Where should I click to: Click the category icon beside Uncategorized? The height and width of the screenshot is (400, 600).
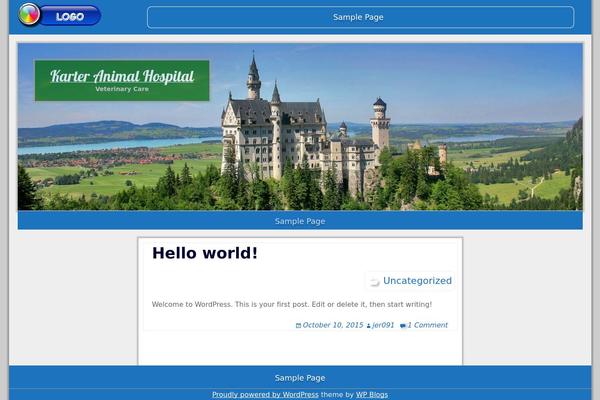coord(374,282)
